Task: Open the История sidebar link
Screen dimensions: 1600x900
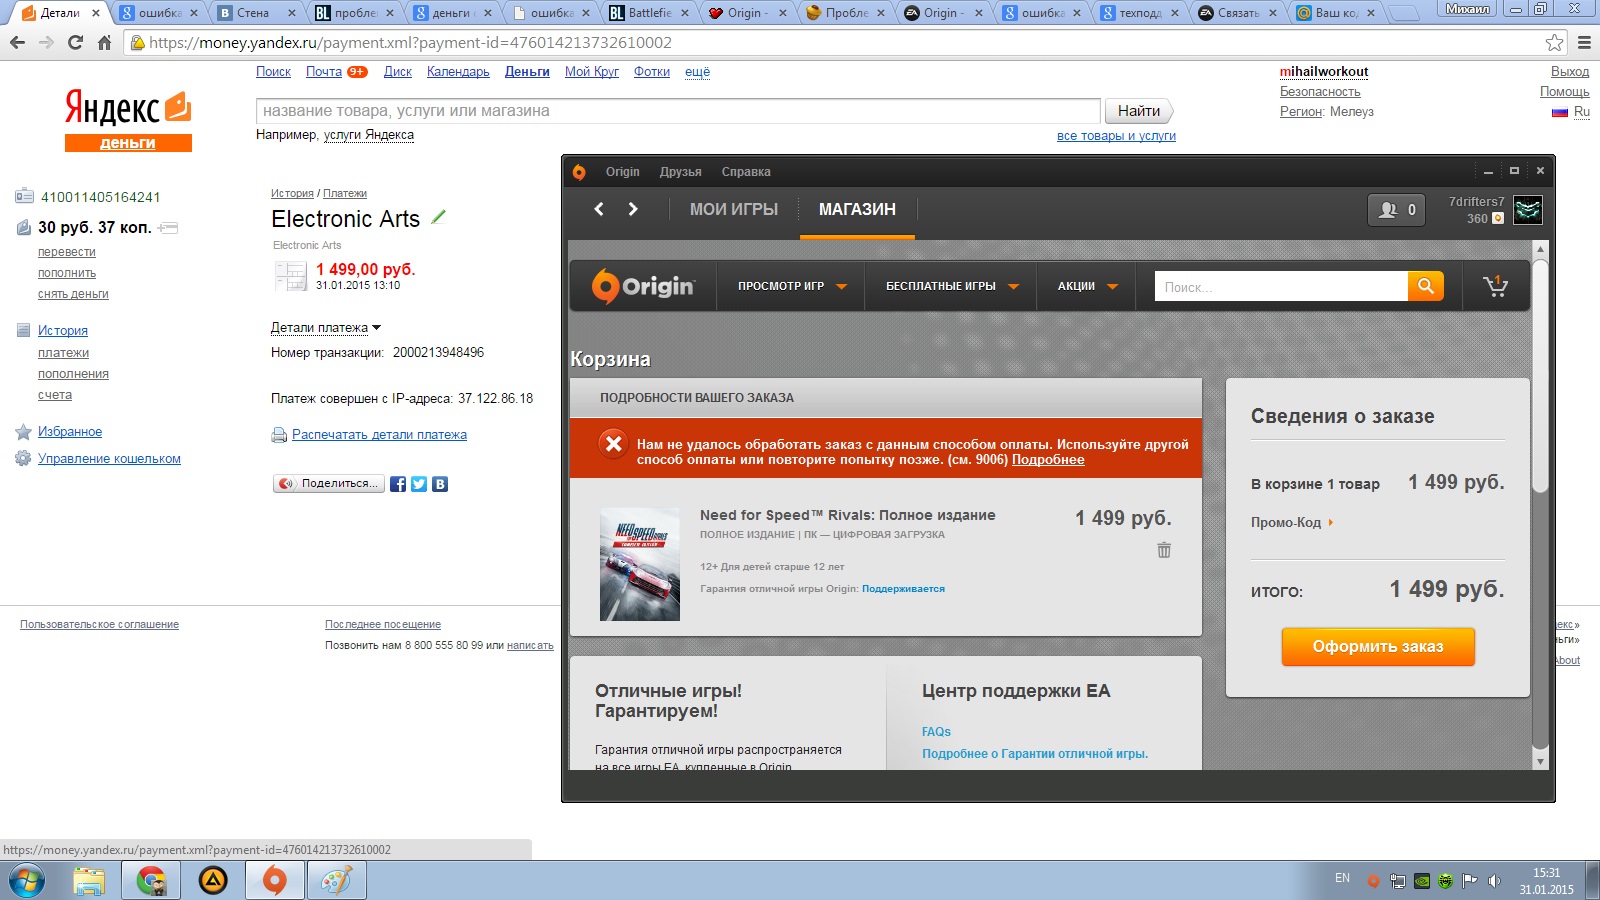Action: 63,331
